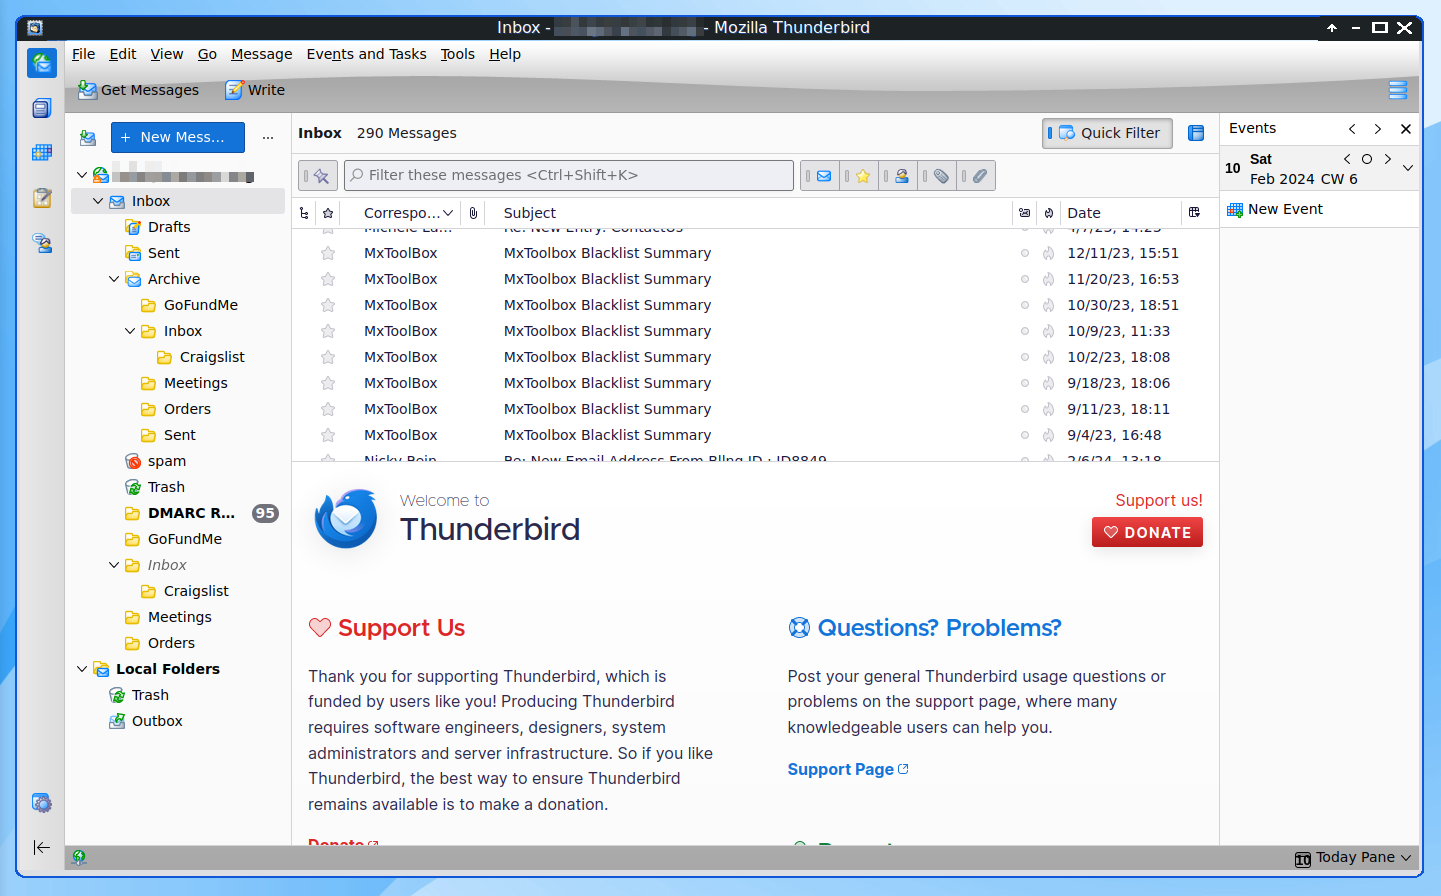Open the Support Page link
The height and width of the screenshot is (896, 1441).
[848, 769]
